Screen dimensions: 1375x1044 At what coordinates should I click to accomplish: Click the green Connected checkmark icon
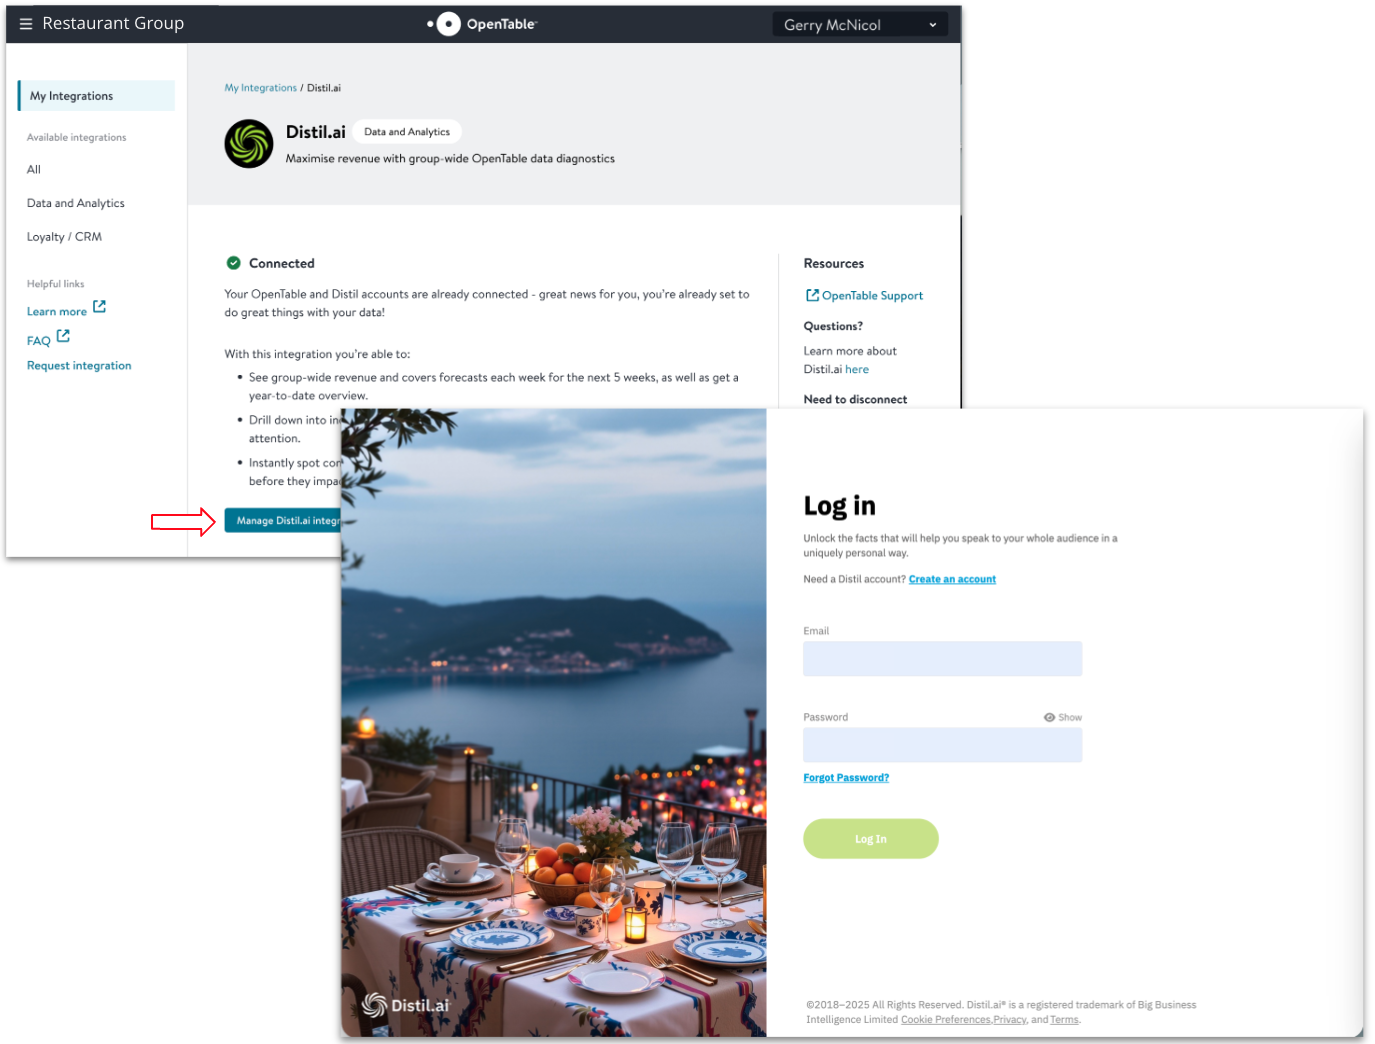click(233, 263)
